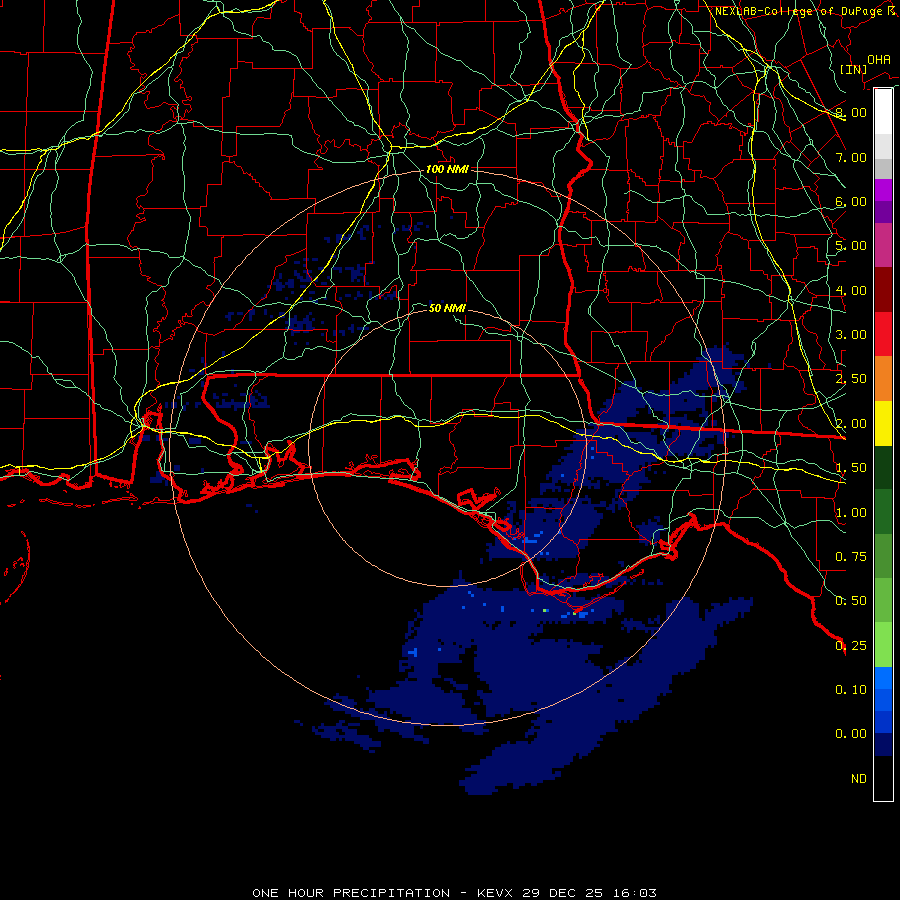Click the [IN] units label
This screenshot has width=900, height=900.
pos(853,69)
